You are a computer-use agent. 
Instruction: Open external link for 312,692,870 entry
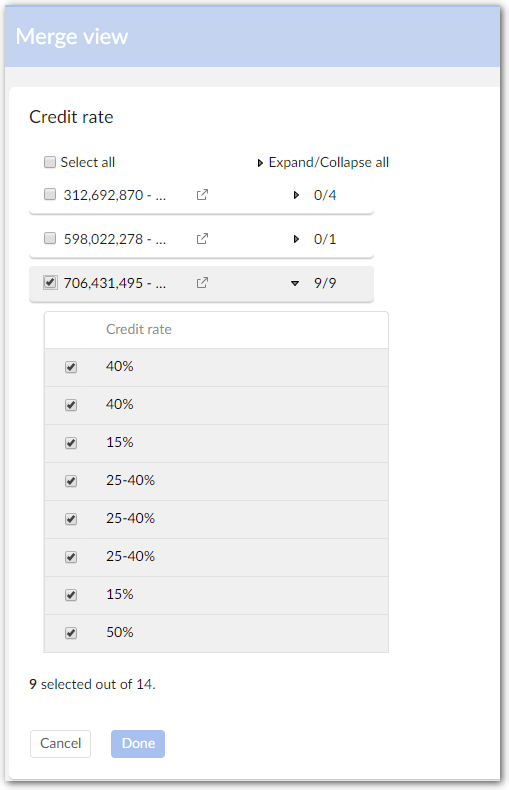coord(202,194)
